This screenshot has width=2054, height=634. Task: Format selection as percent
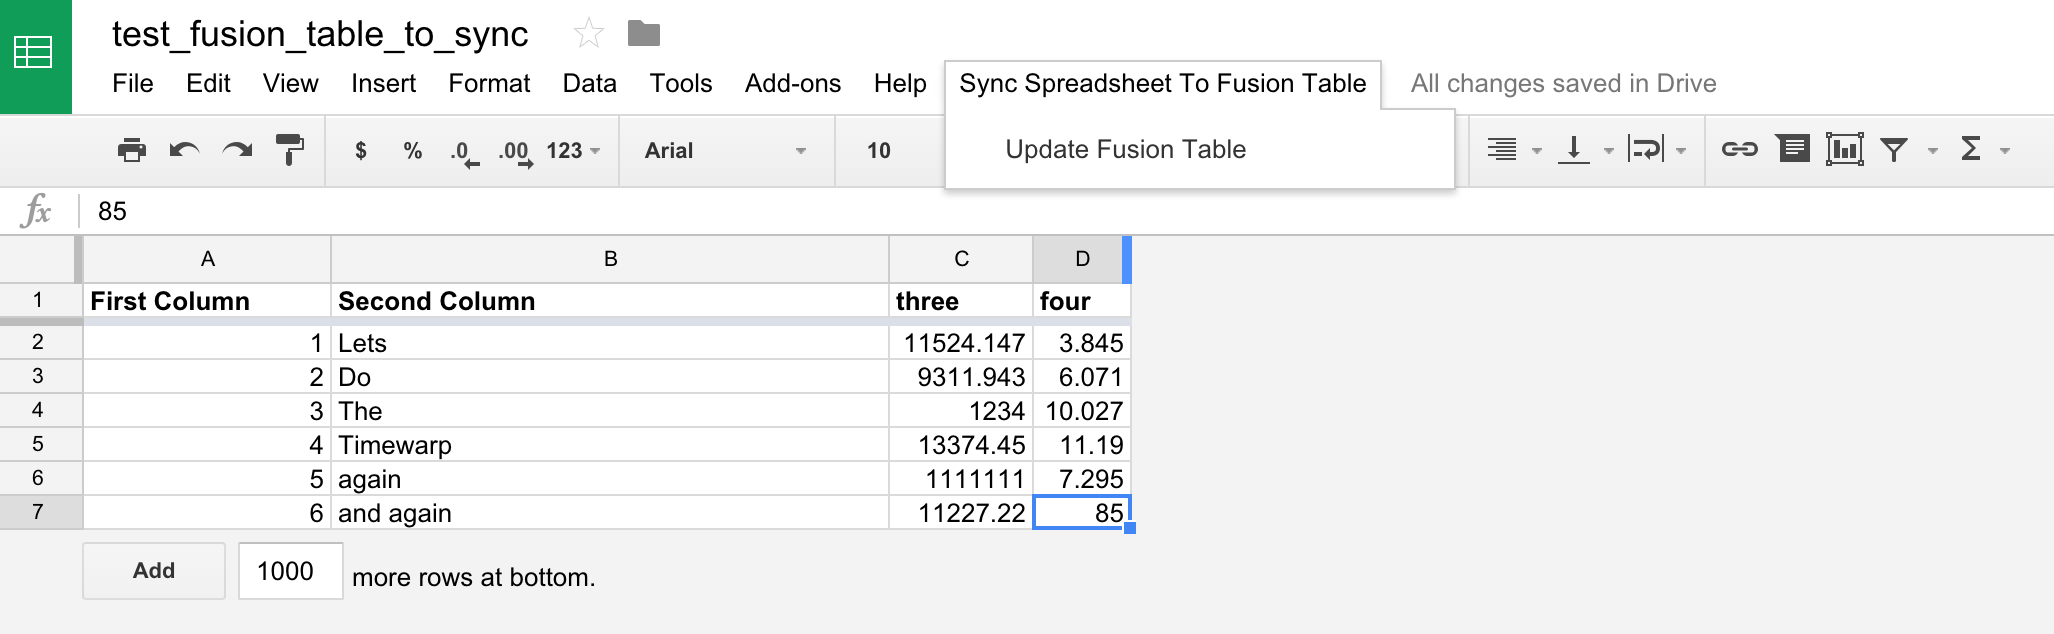click(x=412, y=151)
